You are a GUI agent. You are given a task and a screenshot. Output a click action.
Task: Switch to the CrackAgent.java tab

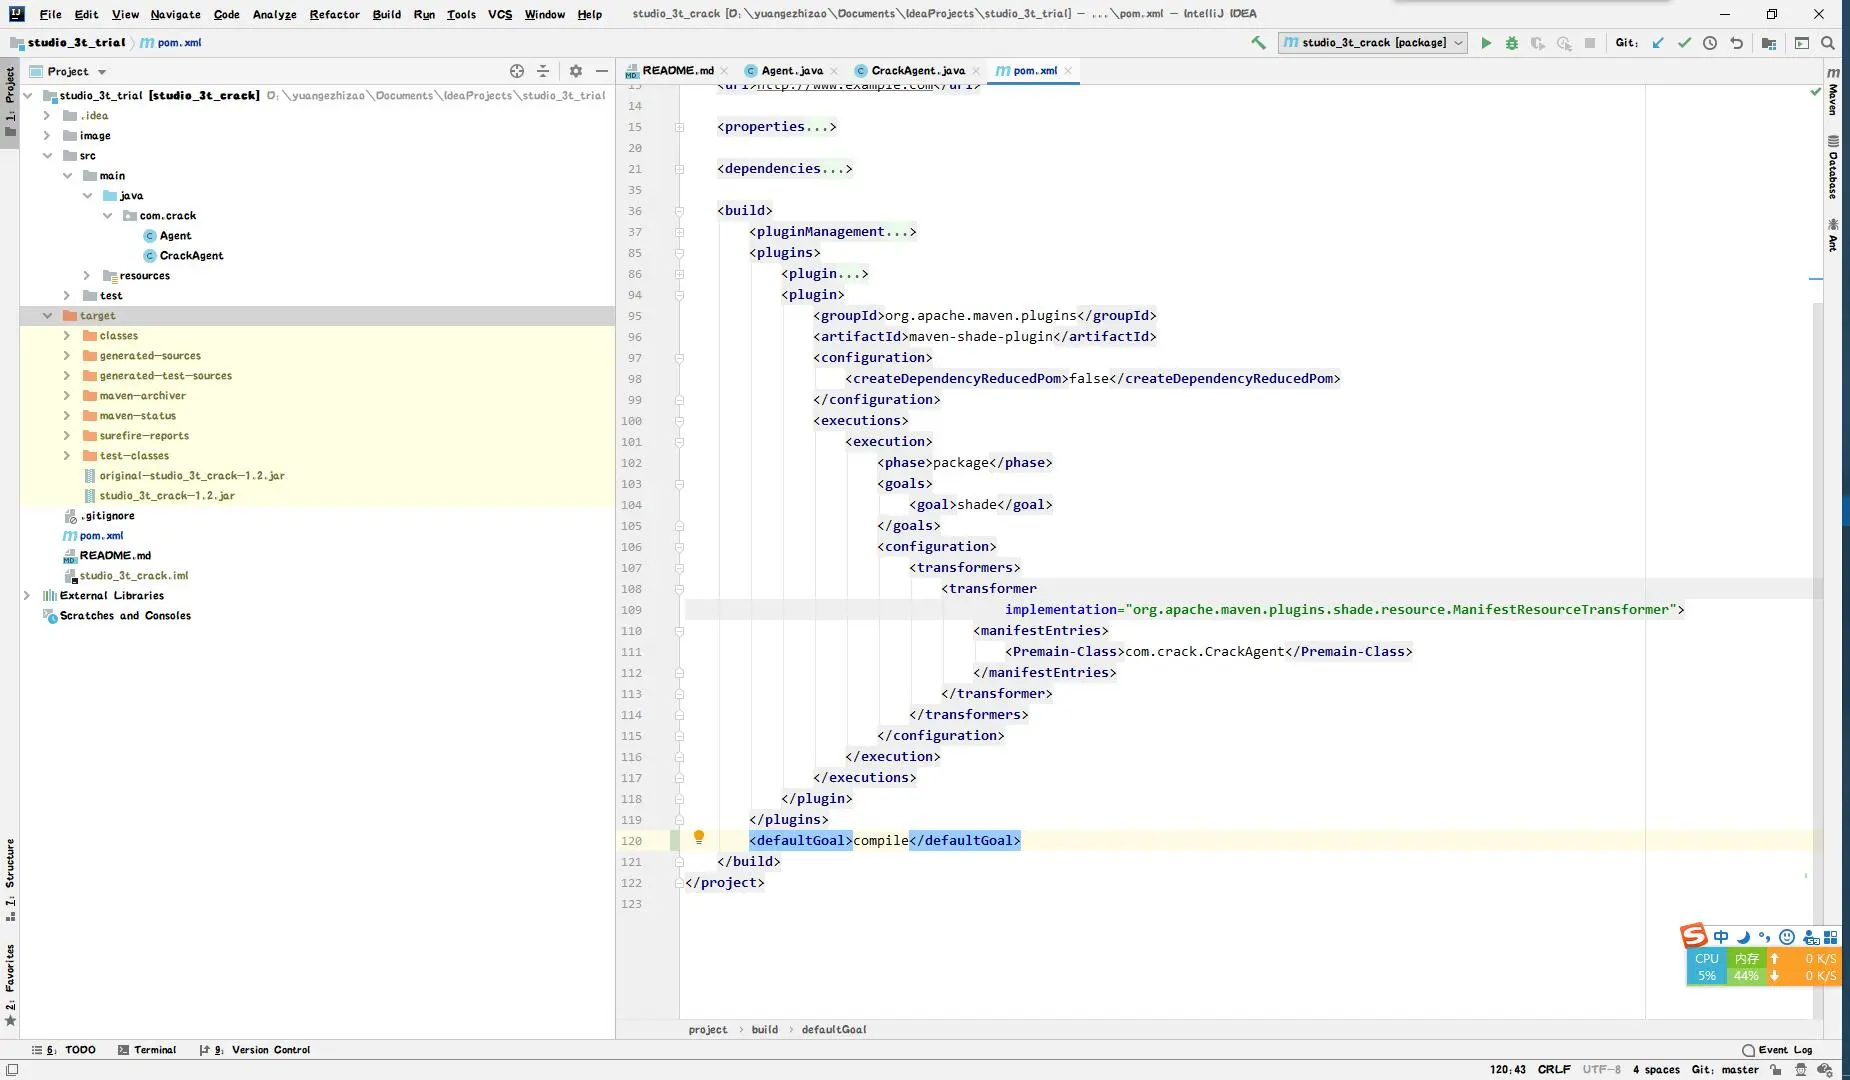coord(918,71)
